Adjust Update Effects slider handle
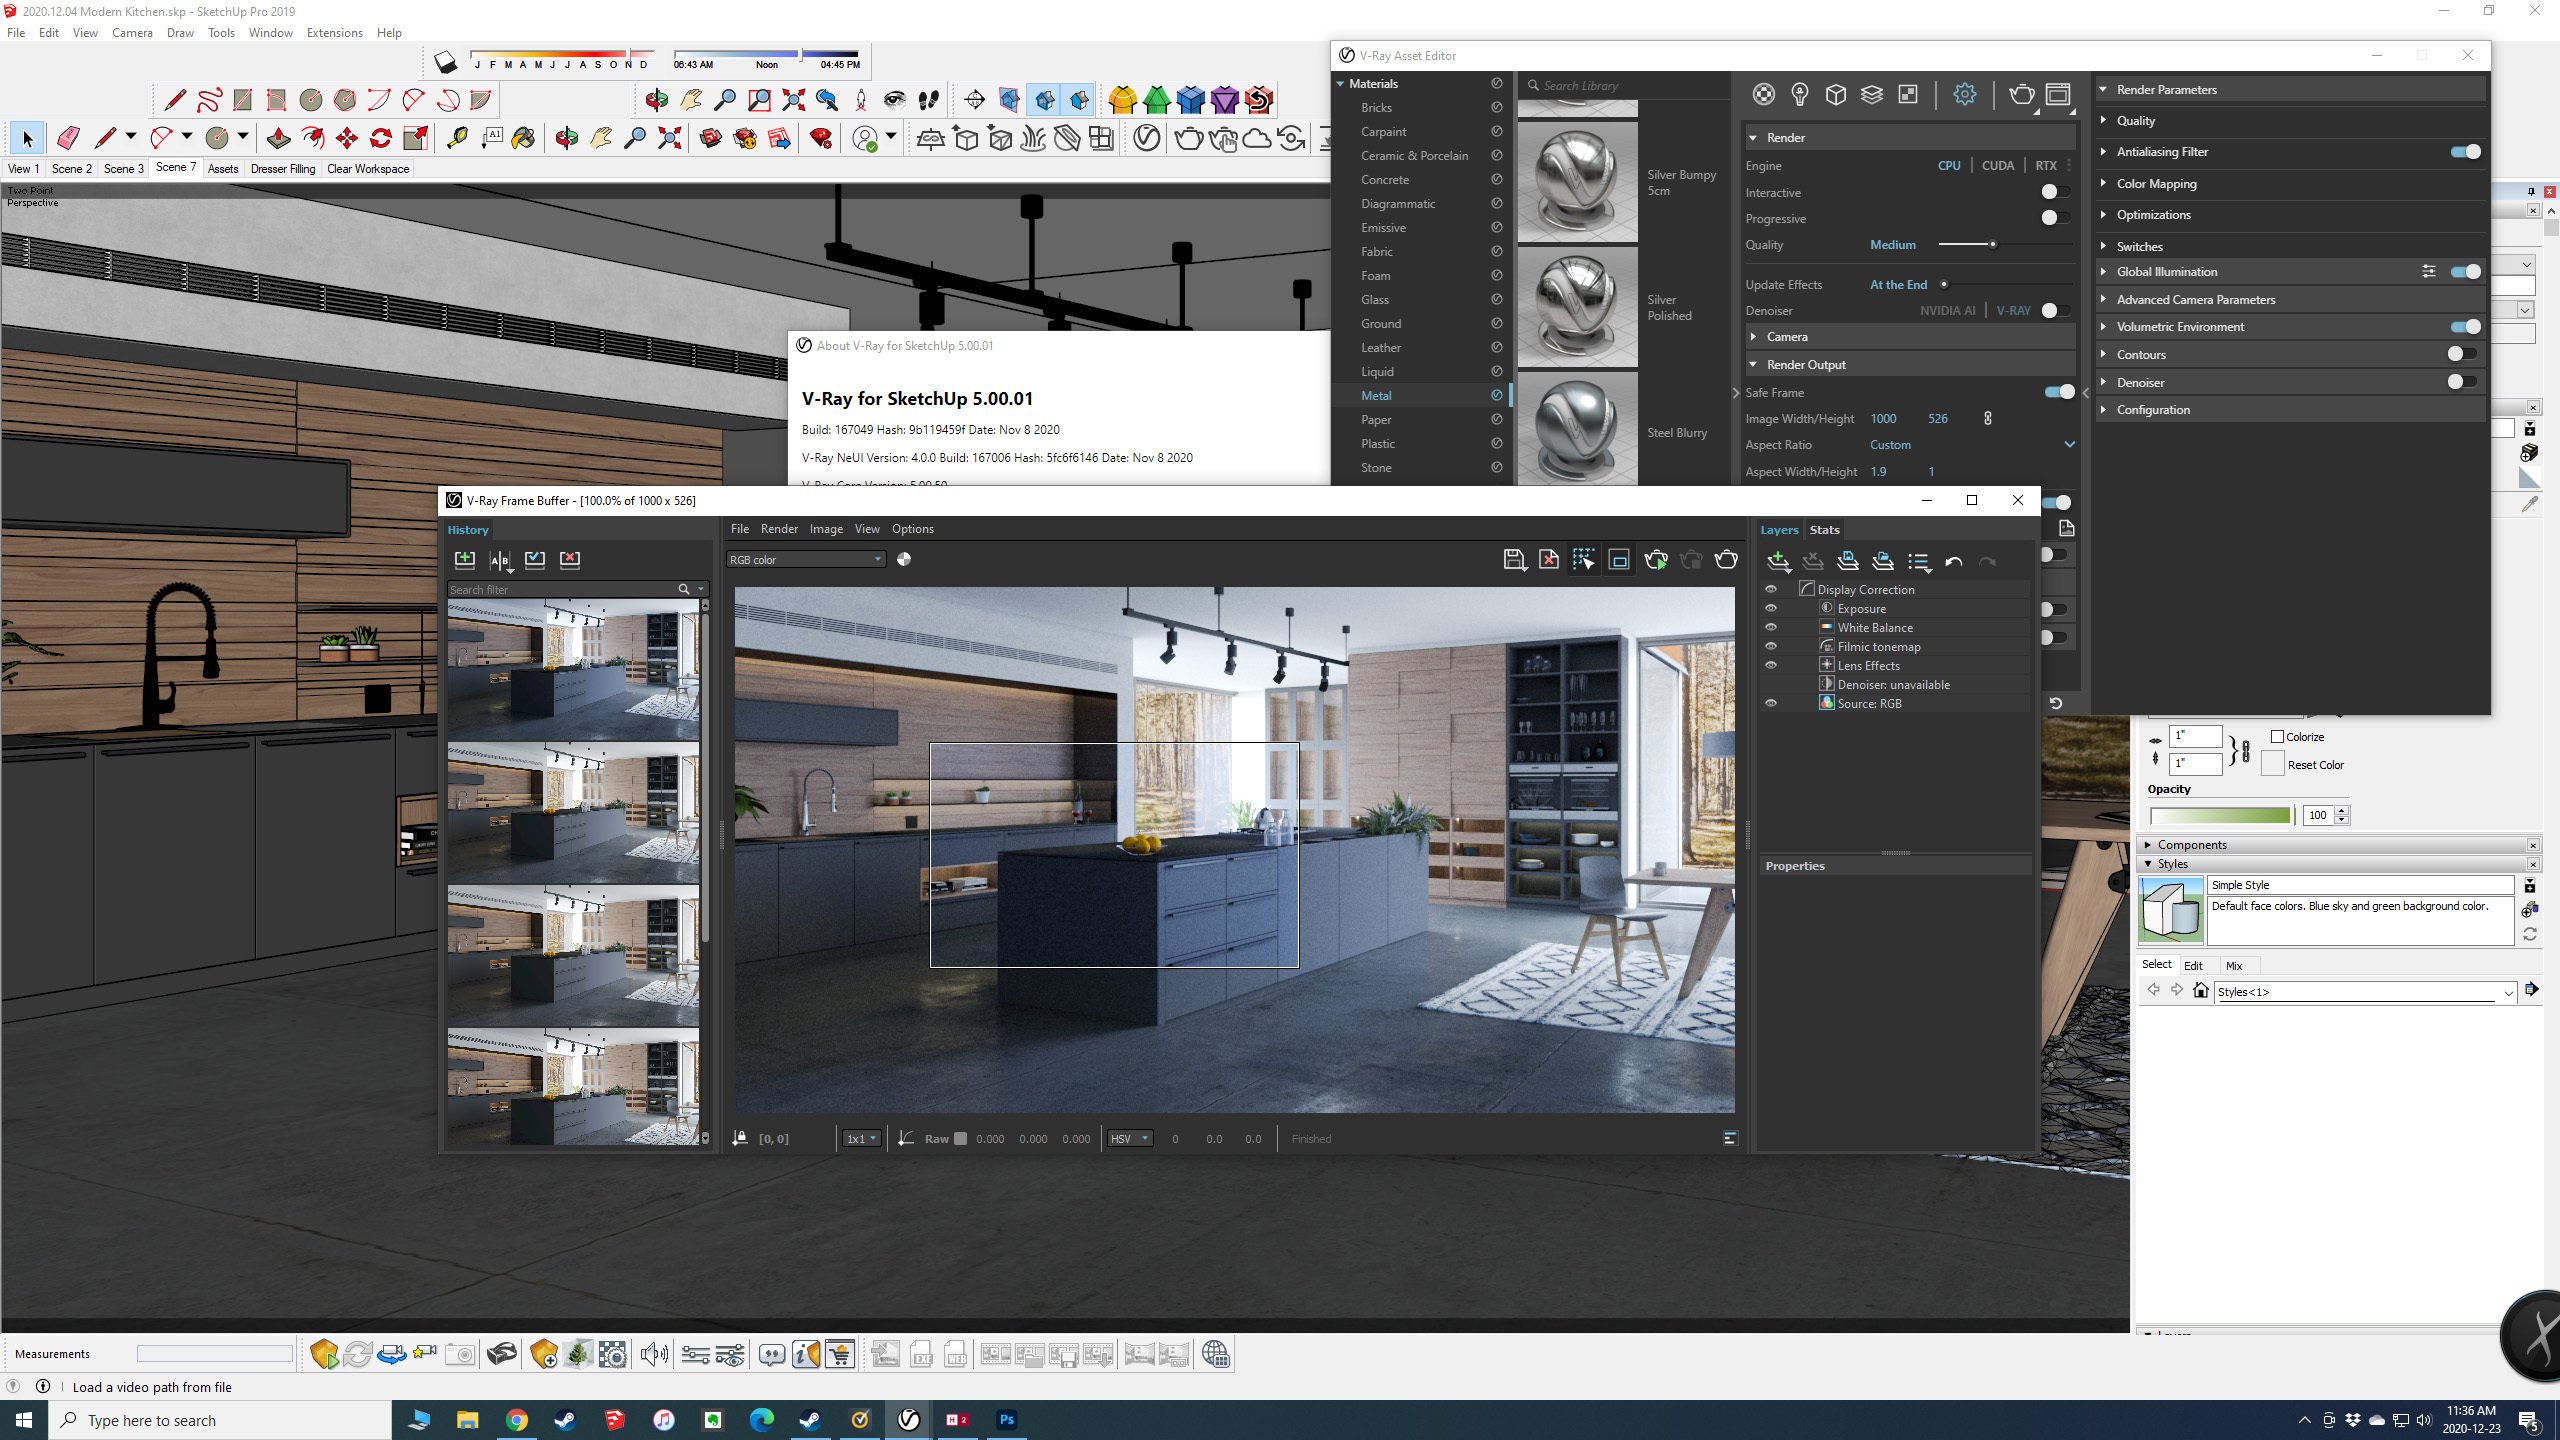 pyautogui.click(x=1944, y=285)
